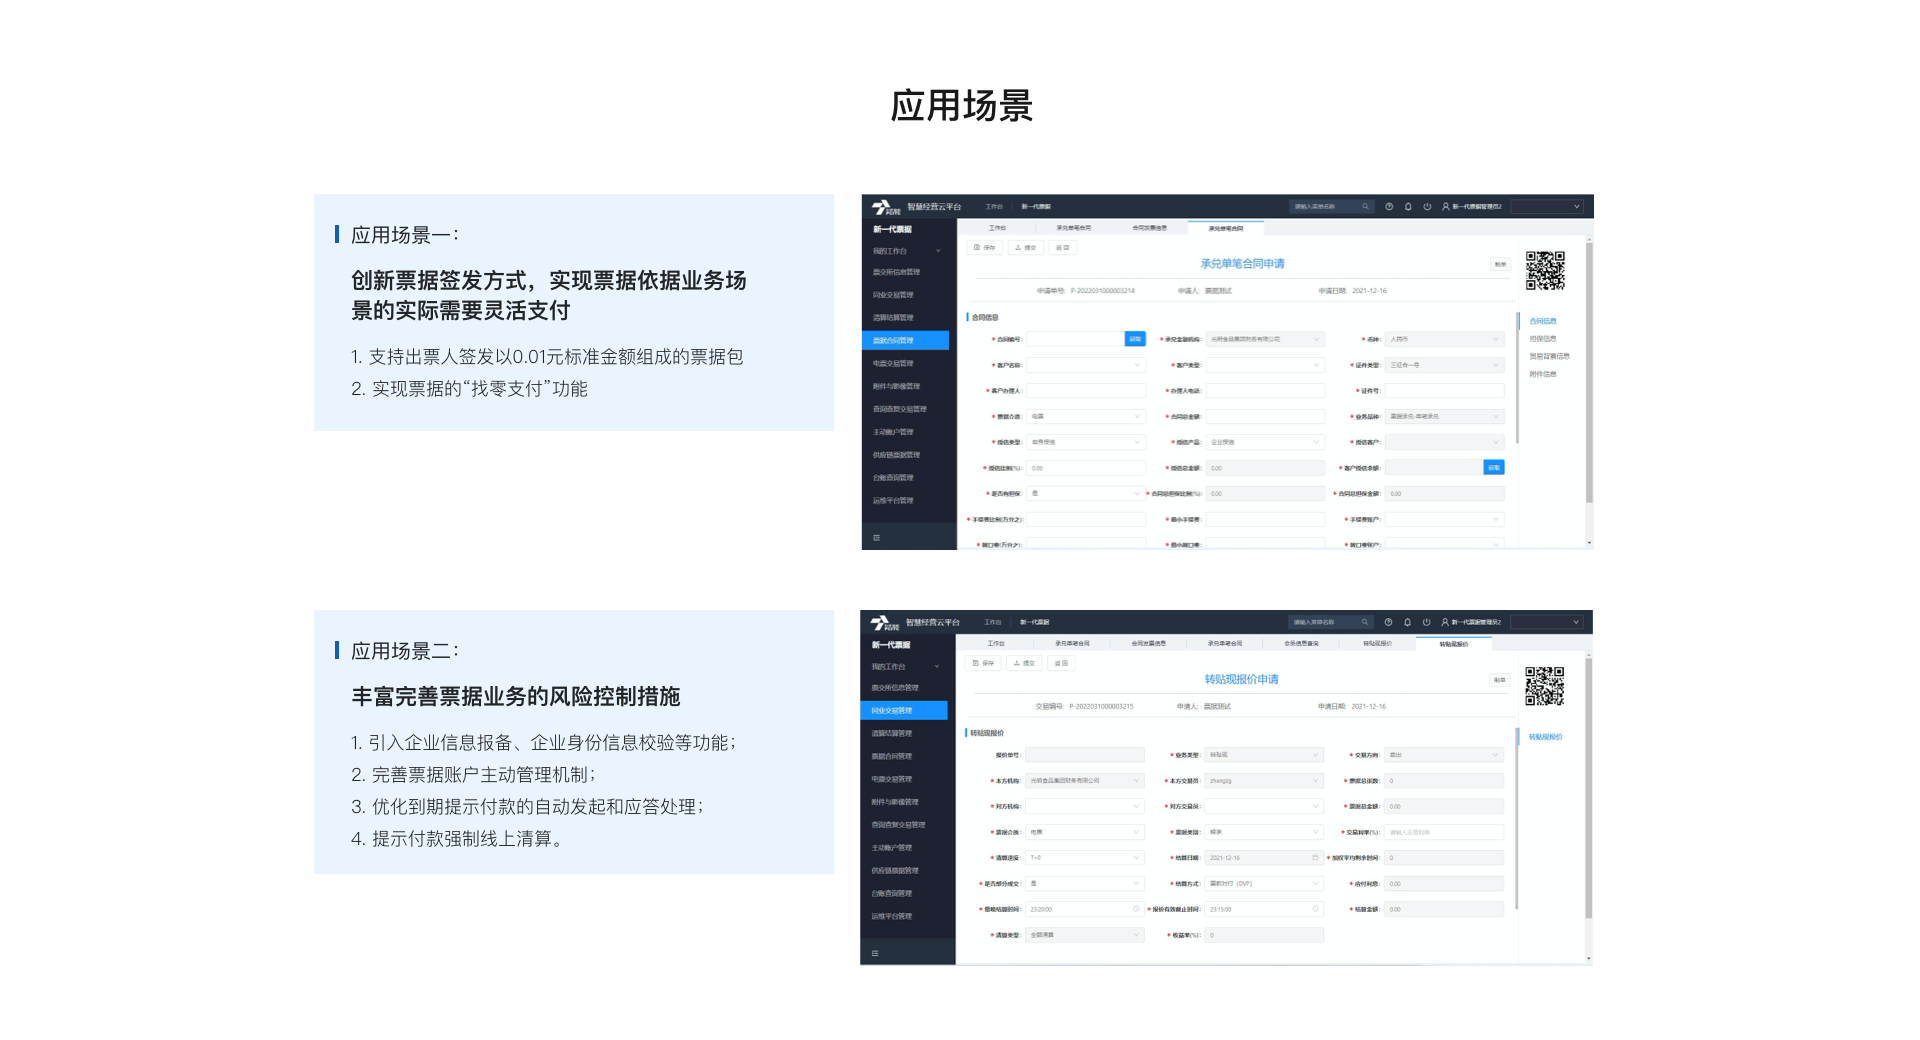Click the user avatar icon in the 转贴现报价申请 screen header

1445,622
